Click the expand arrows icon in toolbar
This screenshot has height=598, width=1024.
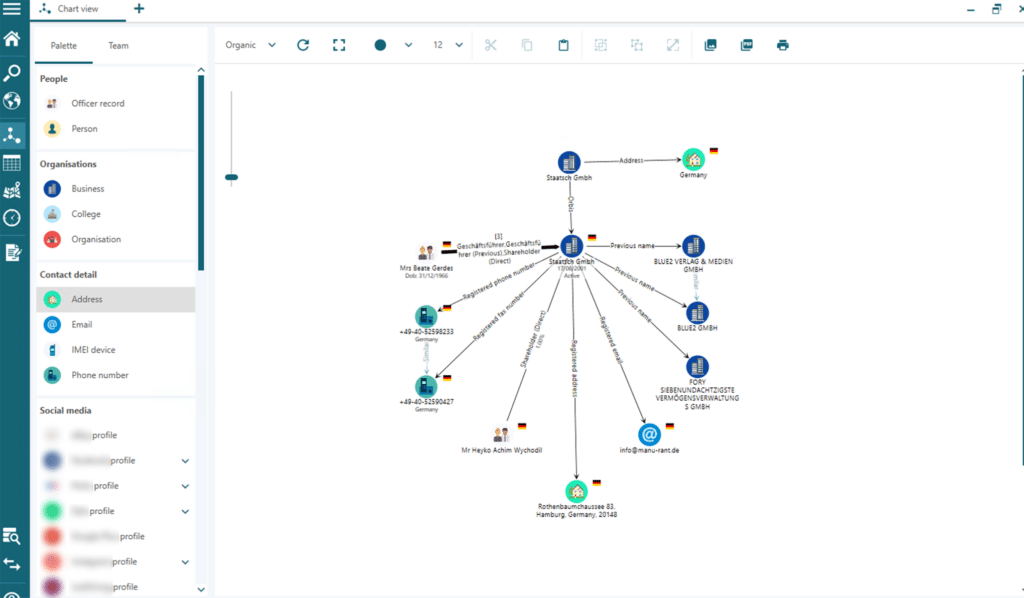673,45
